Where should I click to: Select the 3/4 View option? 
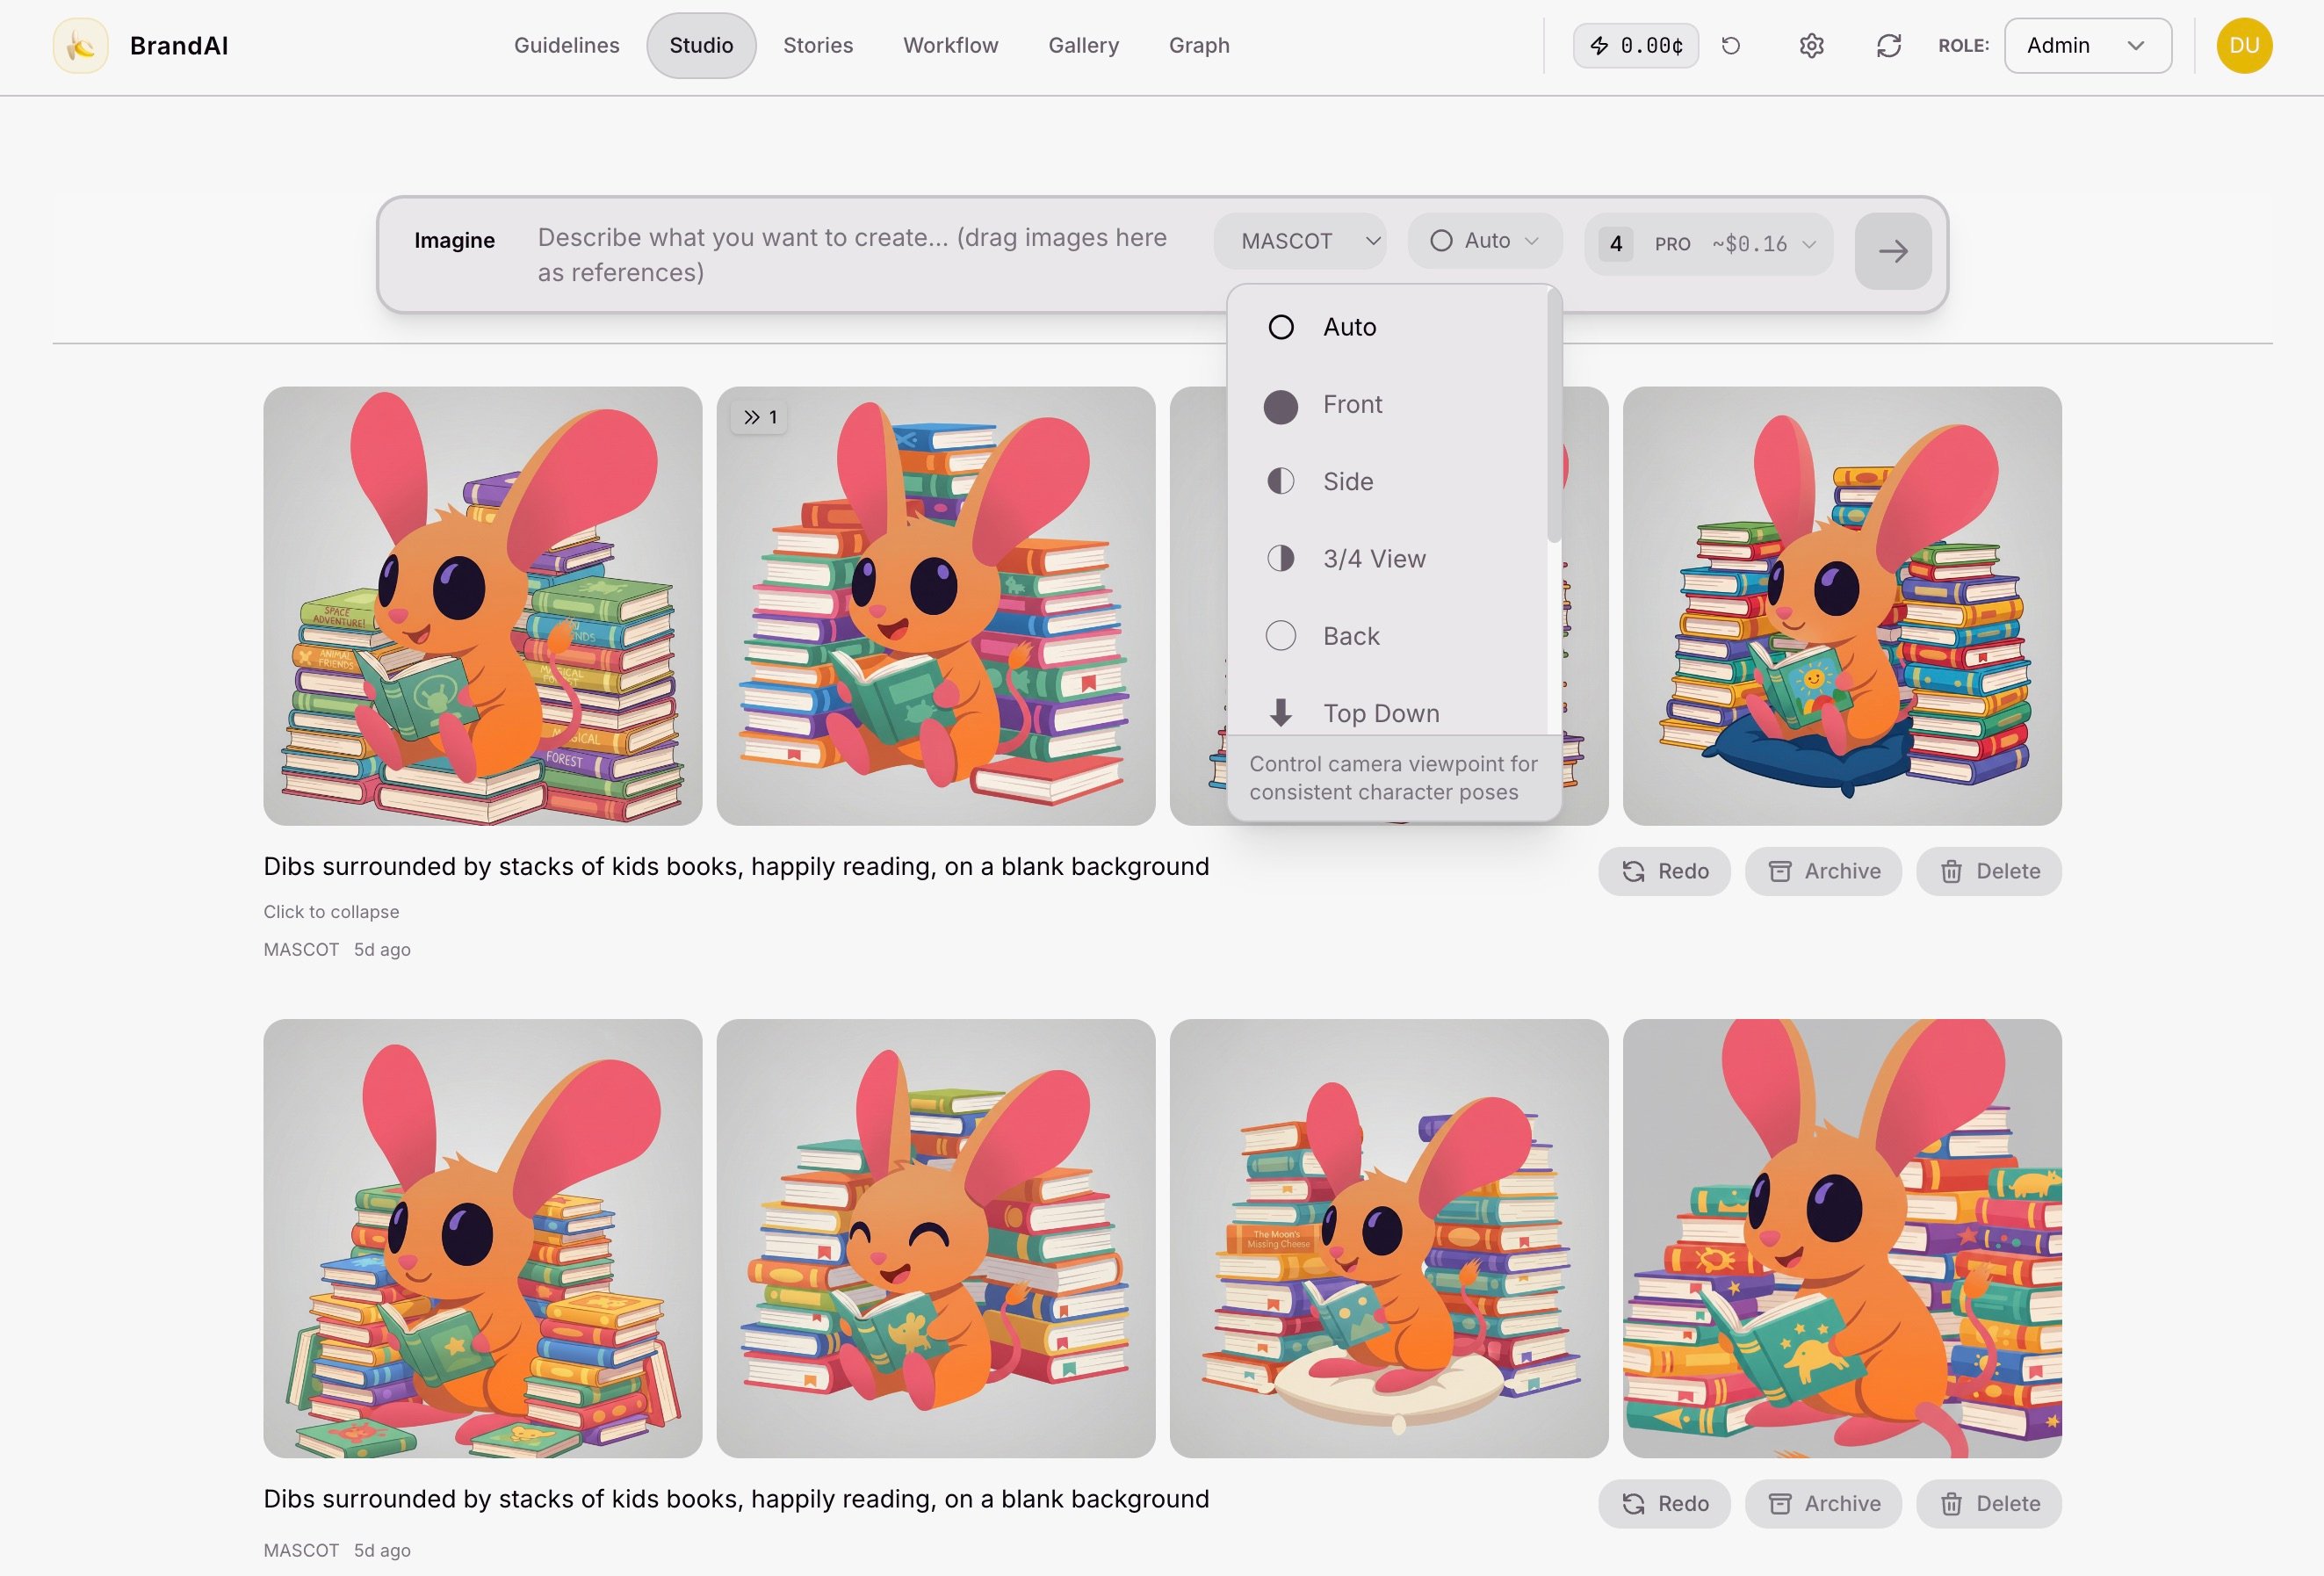click(1373, 559)
